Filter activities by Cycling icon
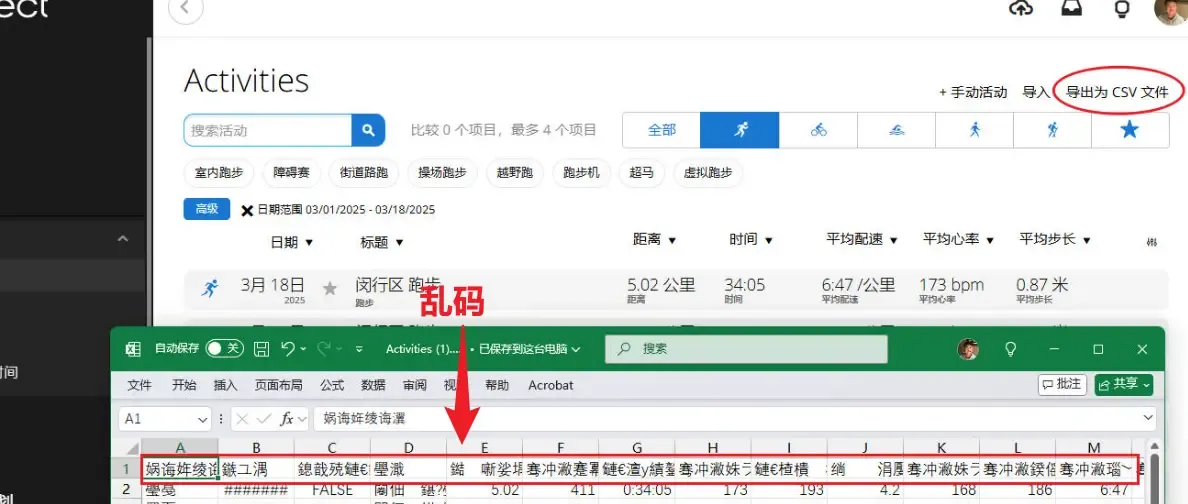1188x504 pixels. pyautogui.click(x=818, y=130)
